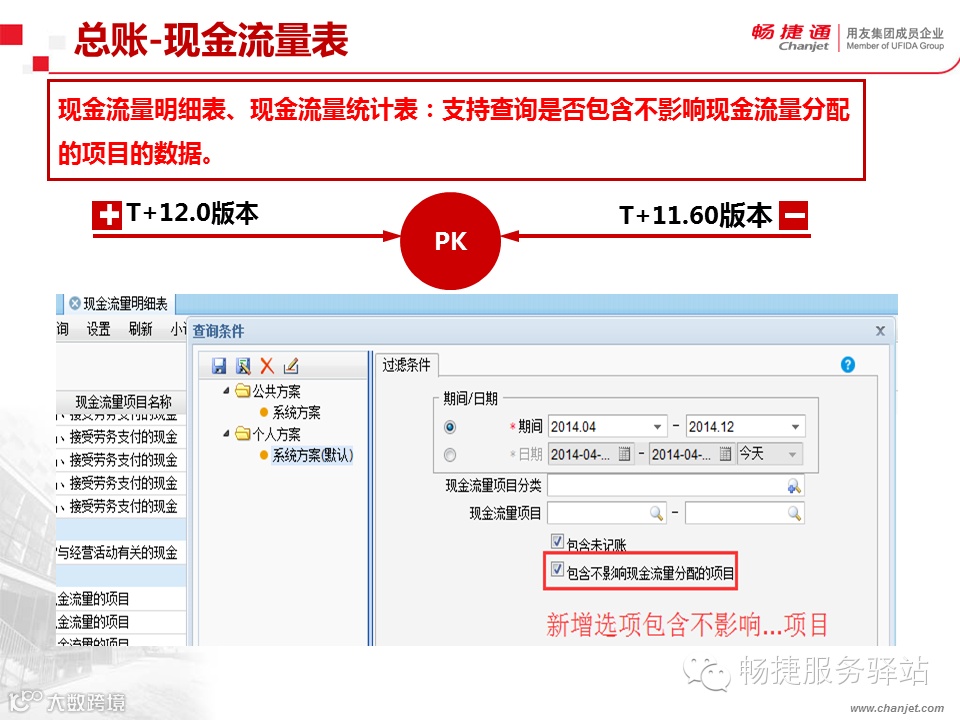The width and height of the screenshot is (960, 720).
Task: Switch to the 过滤条件 tab
Action: click(407, 365)
